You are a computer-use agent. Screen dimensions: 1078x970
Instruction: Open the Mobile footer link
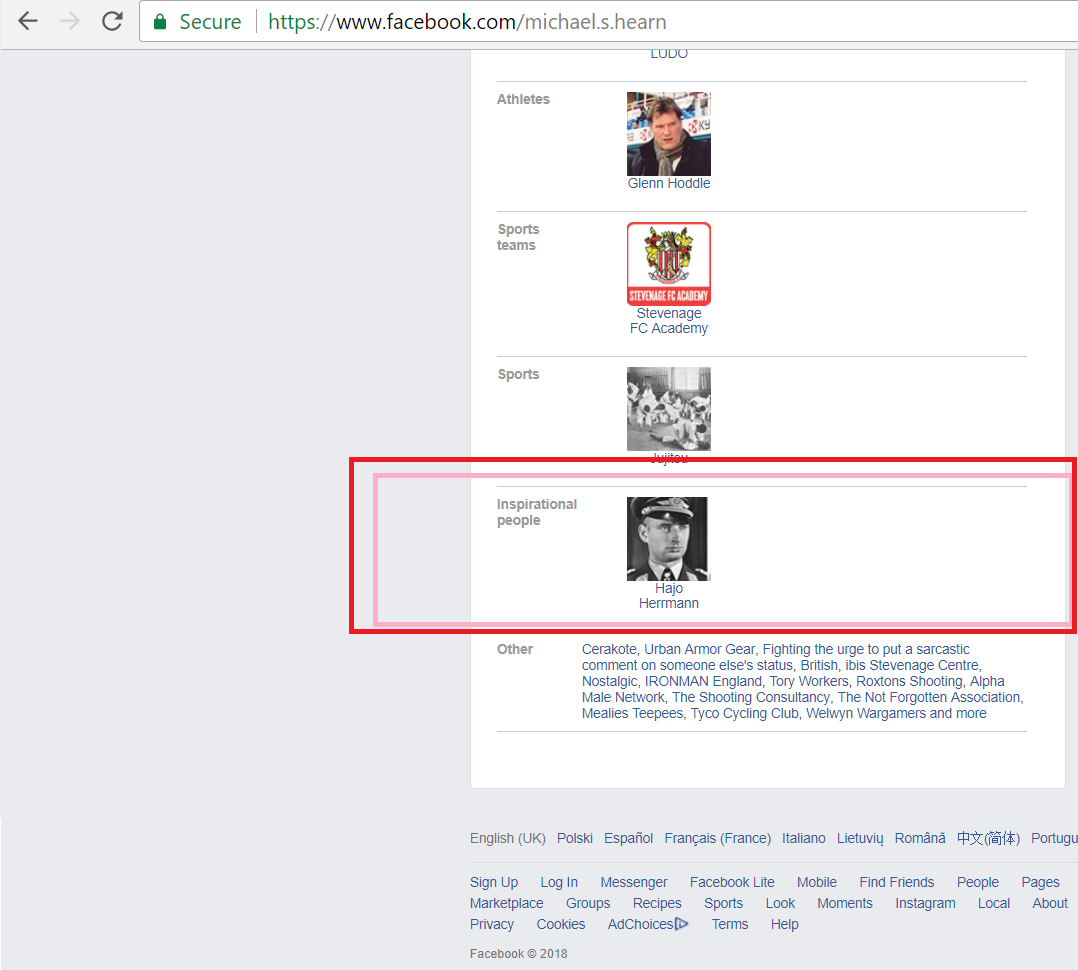817,883
